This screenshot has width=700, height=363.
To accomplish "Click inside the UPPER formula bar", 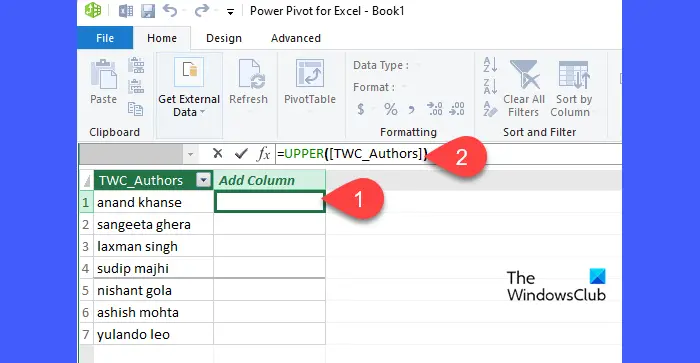I will [448, 154].
